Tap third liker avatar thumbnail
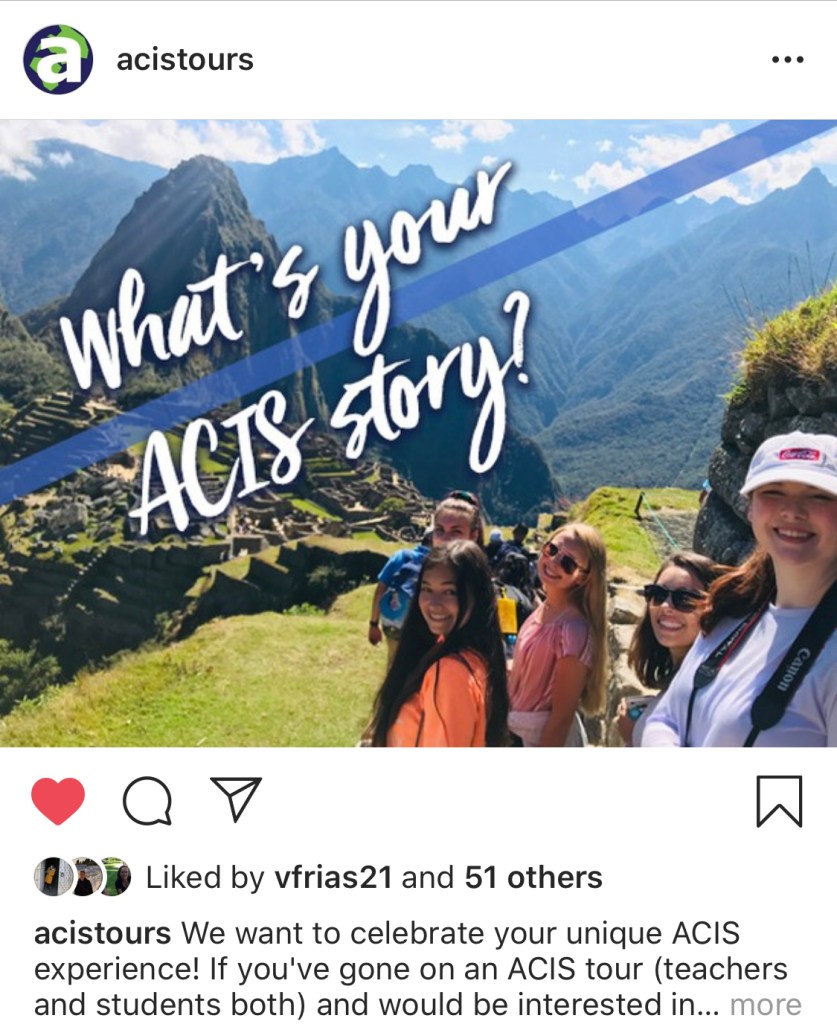The image size is (837, 1024). point(115,876)
